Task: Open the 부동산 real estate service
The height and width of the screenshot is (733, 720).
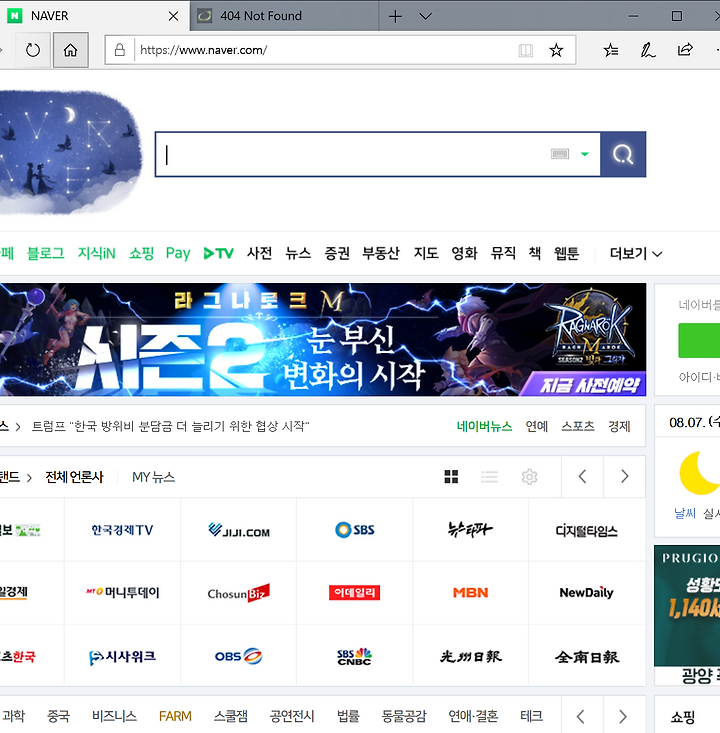Action: tap(381, 253)
